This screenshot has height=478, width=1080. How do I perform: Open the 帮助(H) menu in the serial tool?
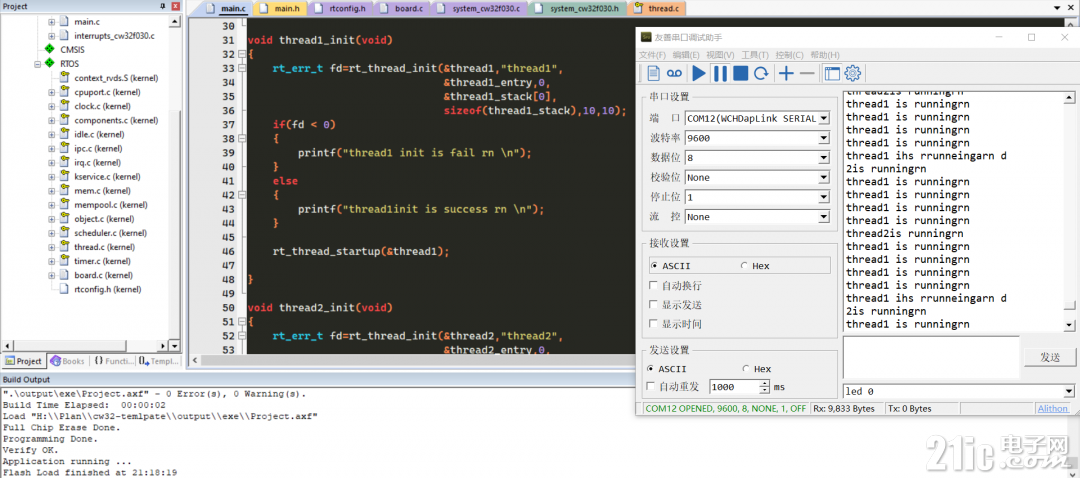[825, 55]
